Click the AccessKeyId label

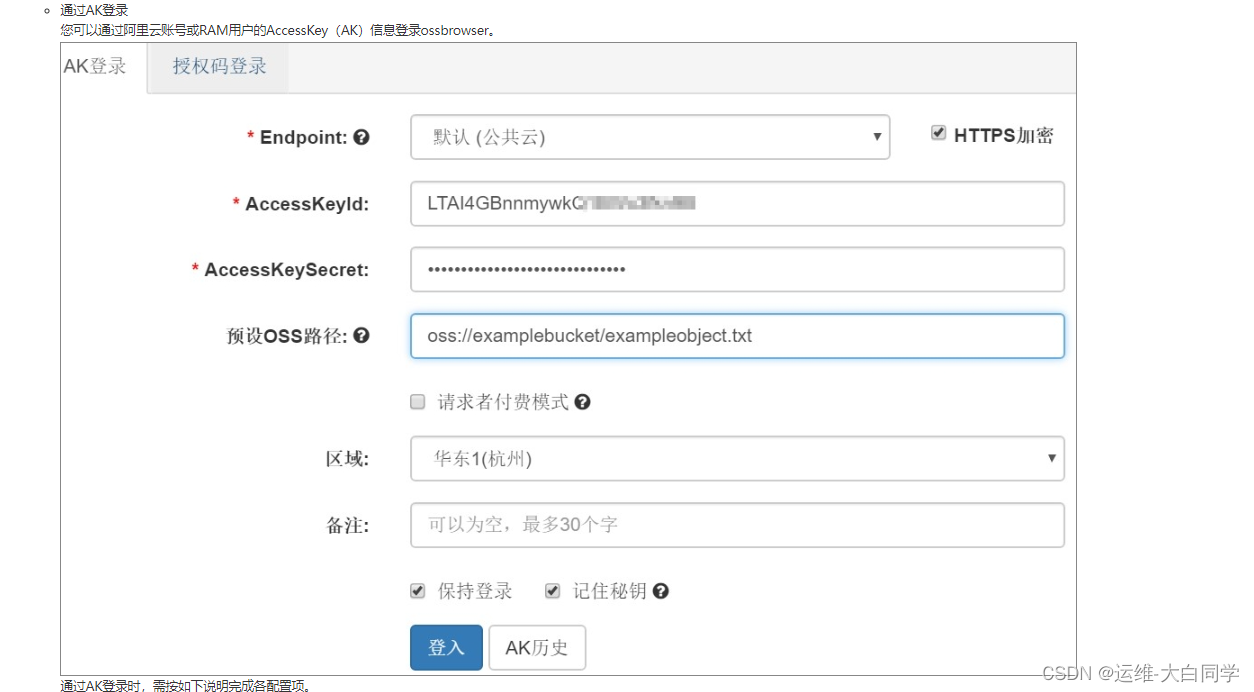[x=307, y=204]
